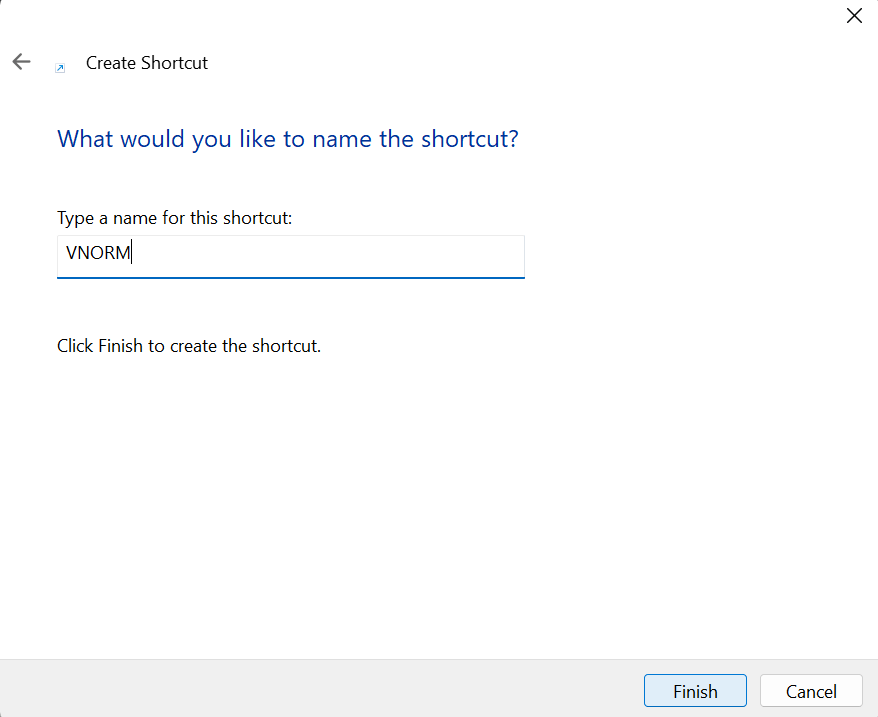The image size is (878, 717).
Task: Click the 'What would' start of the heading
Action: [120, 139]
